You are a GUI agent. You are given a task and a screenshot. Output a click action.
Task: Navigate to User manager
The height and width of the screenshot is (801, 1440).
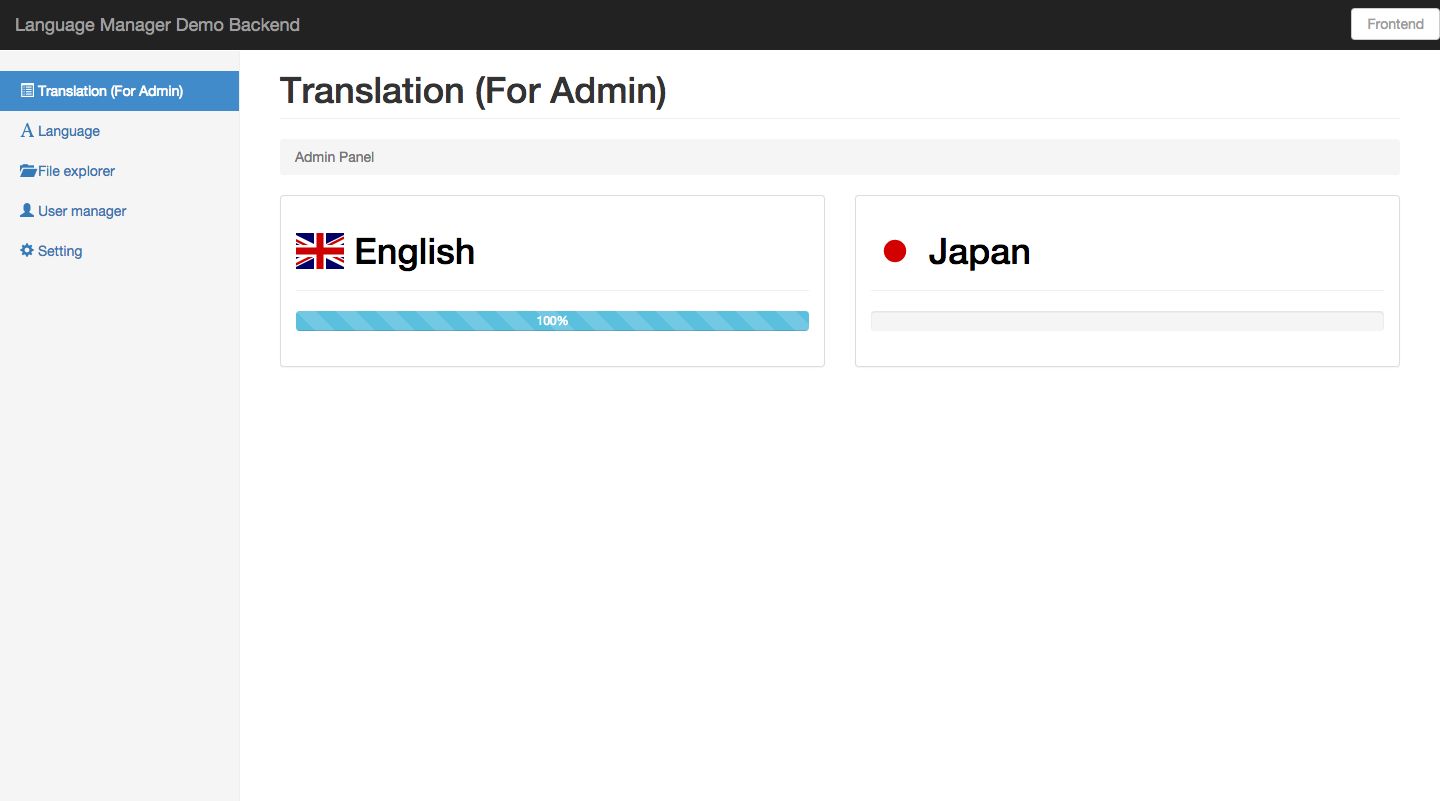(x=82, y=211)
